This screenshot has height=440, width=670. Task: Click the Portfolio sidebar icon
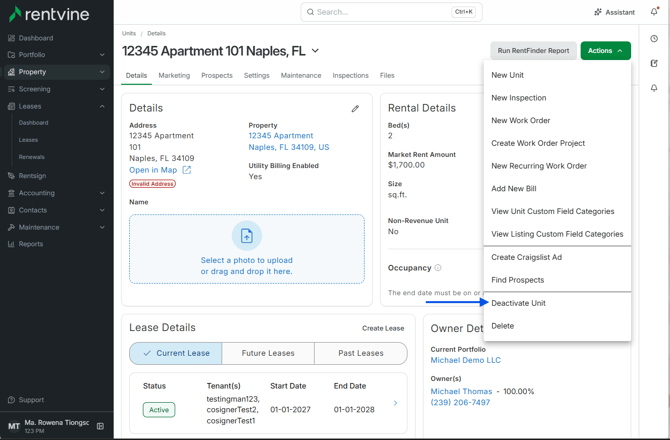pyautogui.click(x=12, y=55)
